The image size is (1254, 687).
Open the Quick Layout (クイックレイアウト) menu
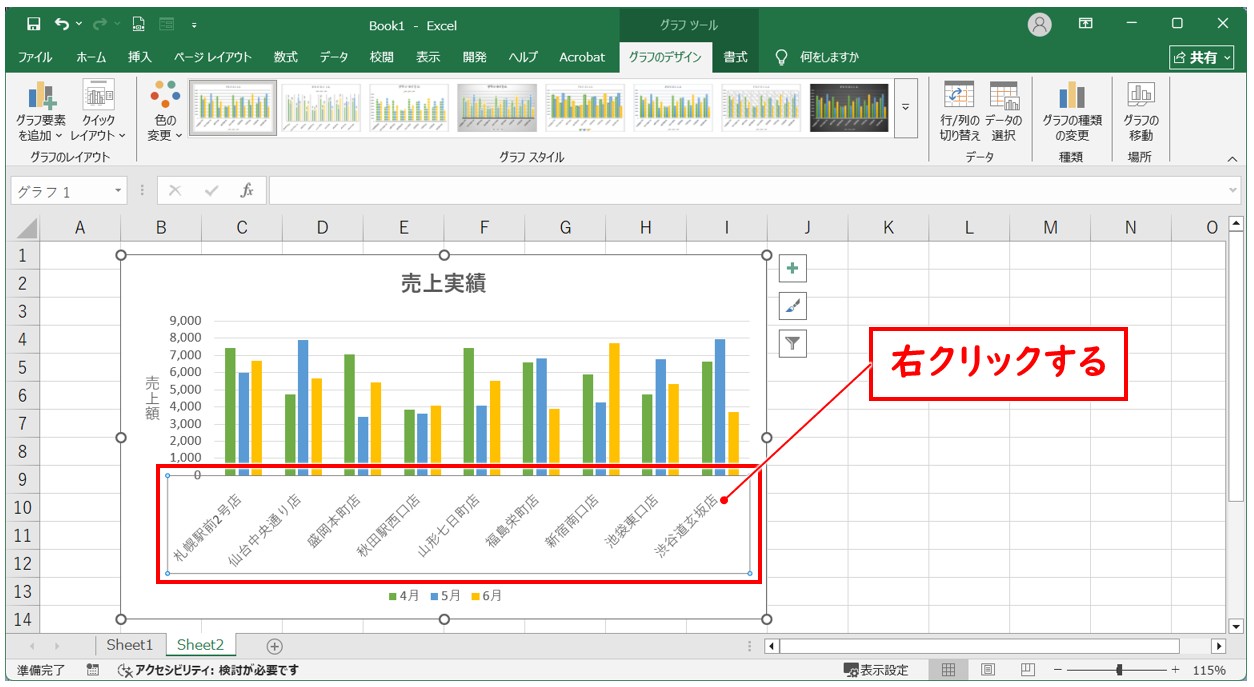pos(98,112)
